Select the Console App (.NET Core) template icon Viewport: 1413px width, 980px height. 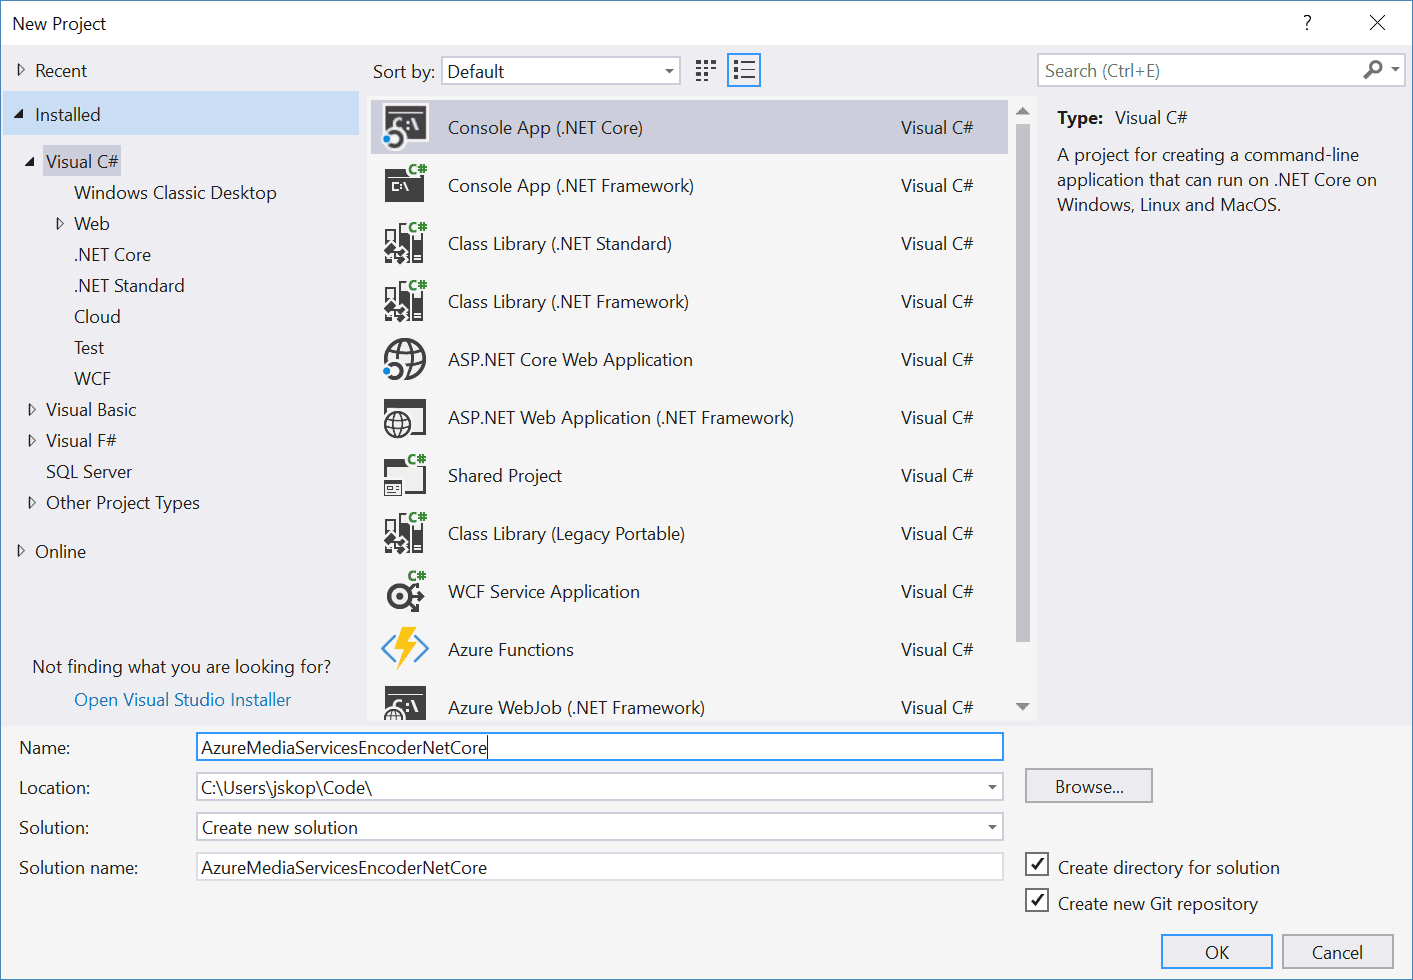coord(405,127)
